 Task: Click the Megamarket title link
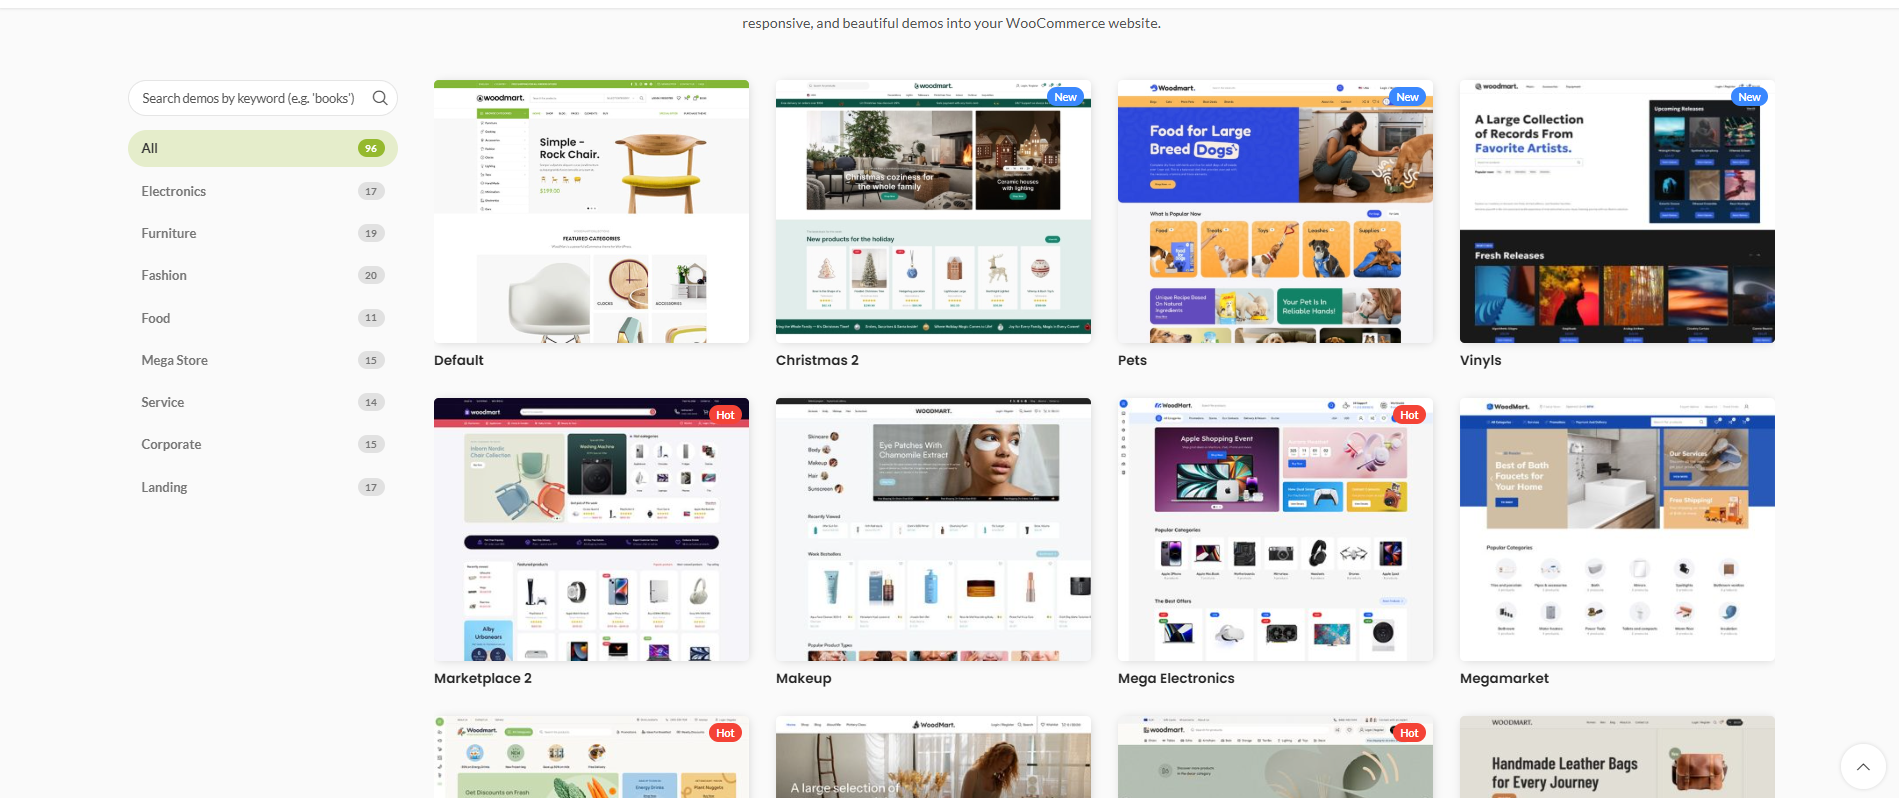coord(1504,678)
